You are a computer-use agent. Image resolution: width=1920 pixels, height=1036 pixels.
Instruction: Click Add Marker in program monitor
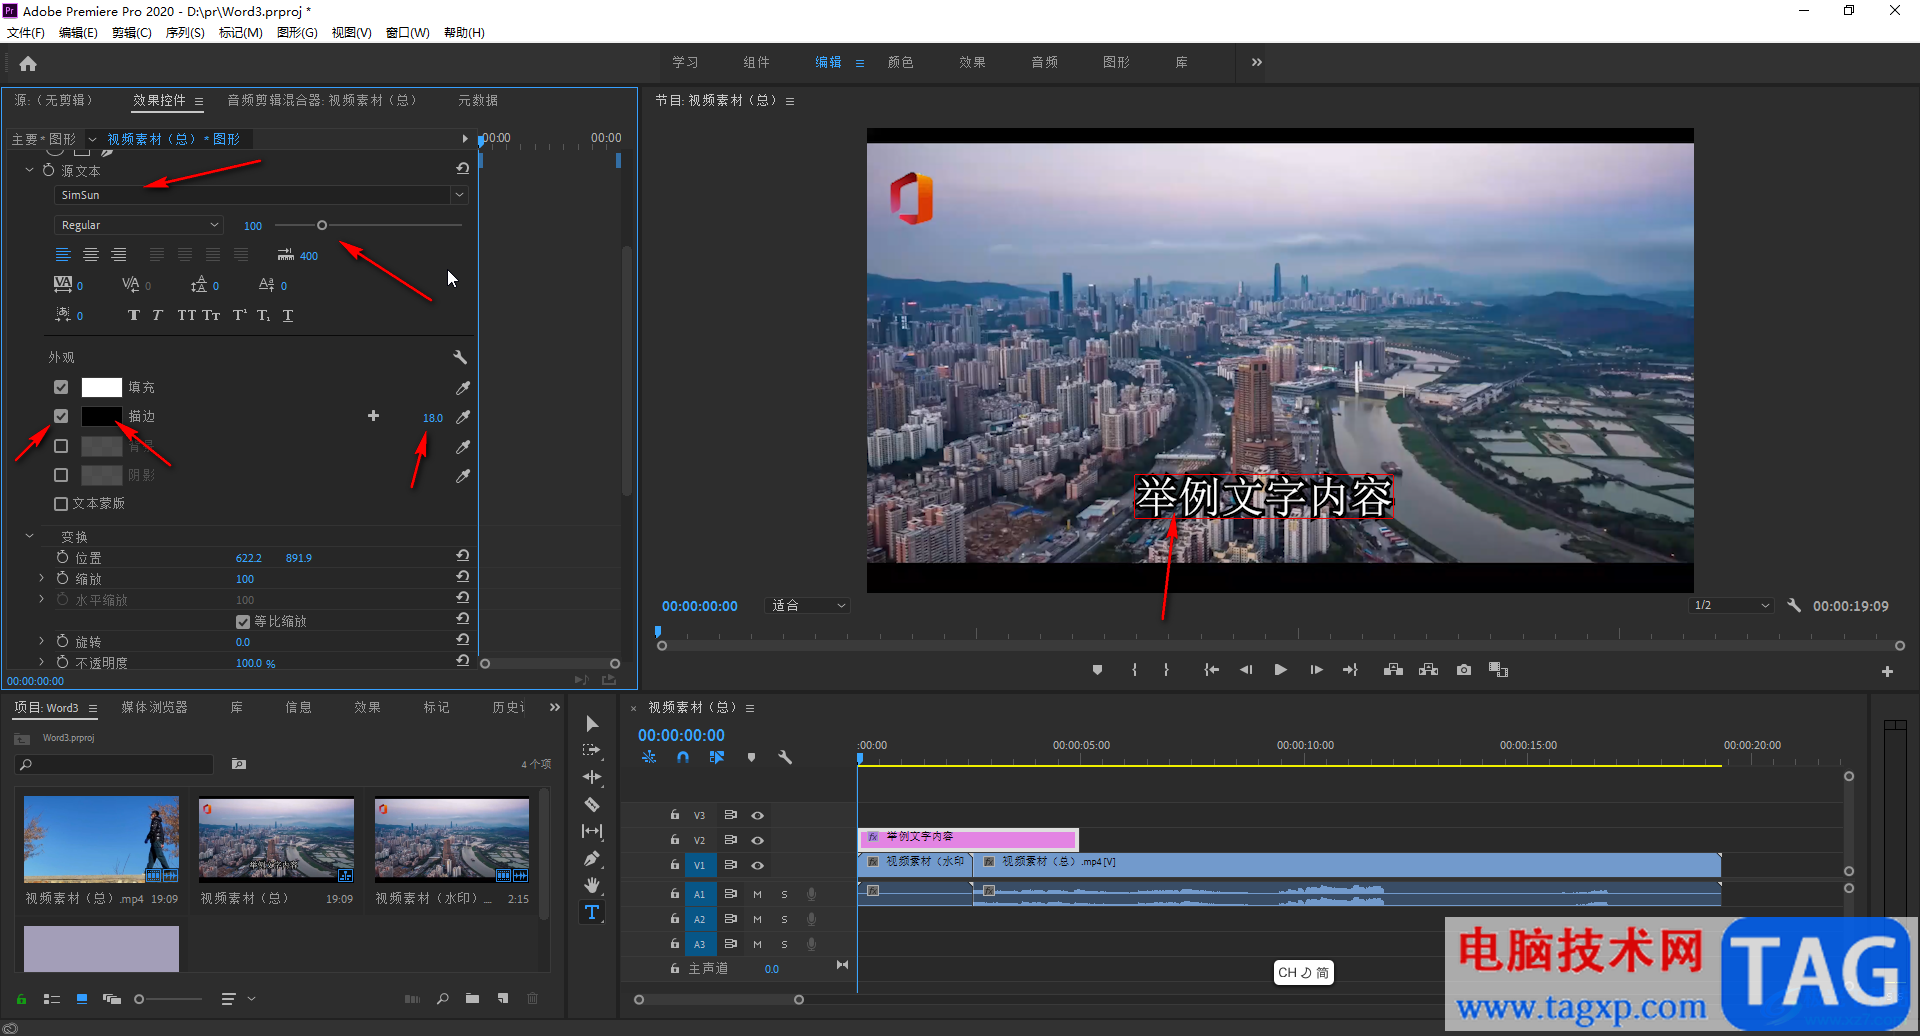[x=1097, y=670]
